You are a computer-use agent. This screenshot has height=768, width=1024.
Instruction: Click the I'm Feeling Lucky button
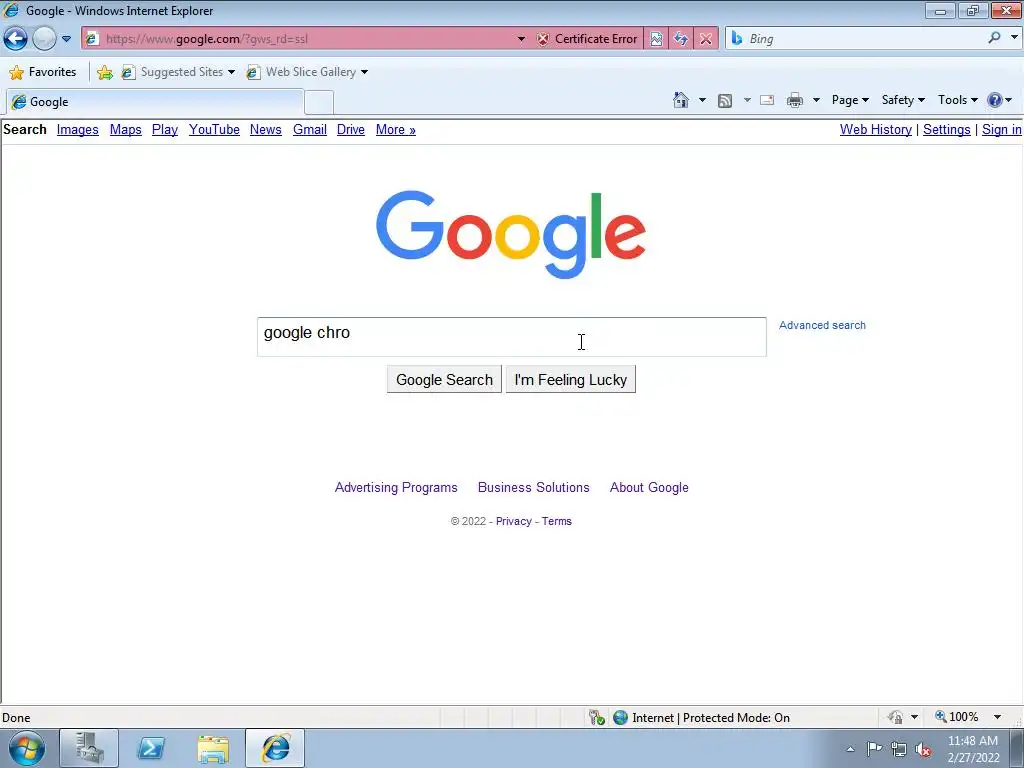pyautogui.click(x=571, y=379)
